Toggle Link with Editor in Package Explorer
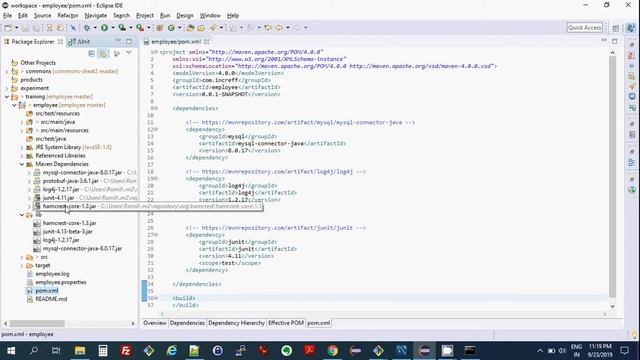The height and width of the screenshot is (360, 640). coord(103,53)
